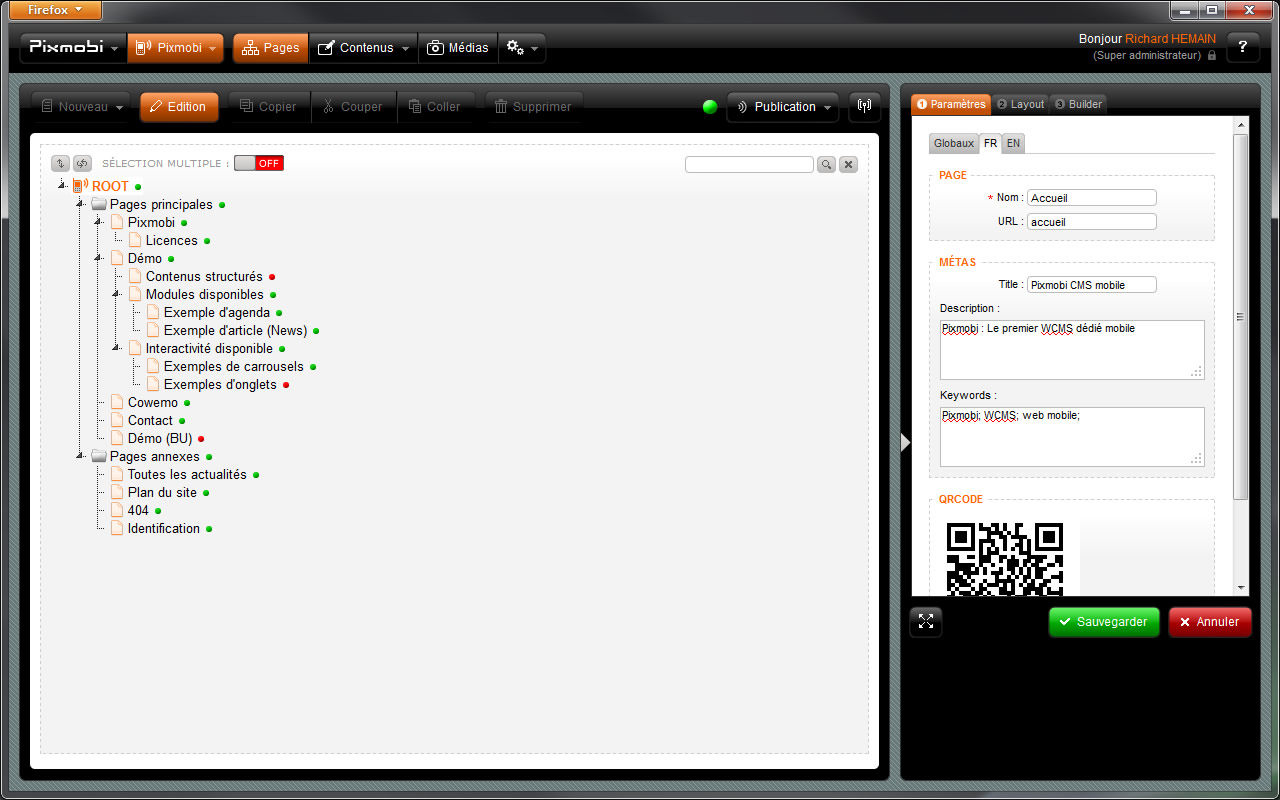This screenshot has width=1280, height=800.
Task: Click the broadcast antenna icon beside Publication
Action: (864, 106)
